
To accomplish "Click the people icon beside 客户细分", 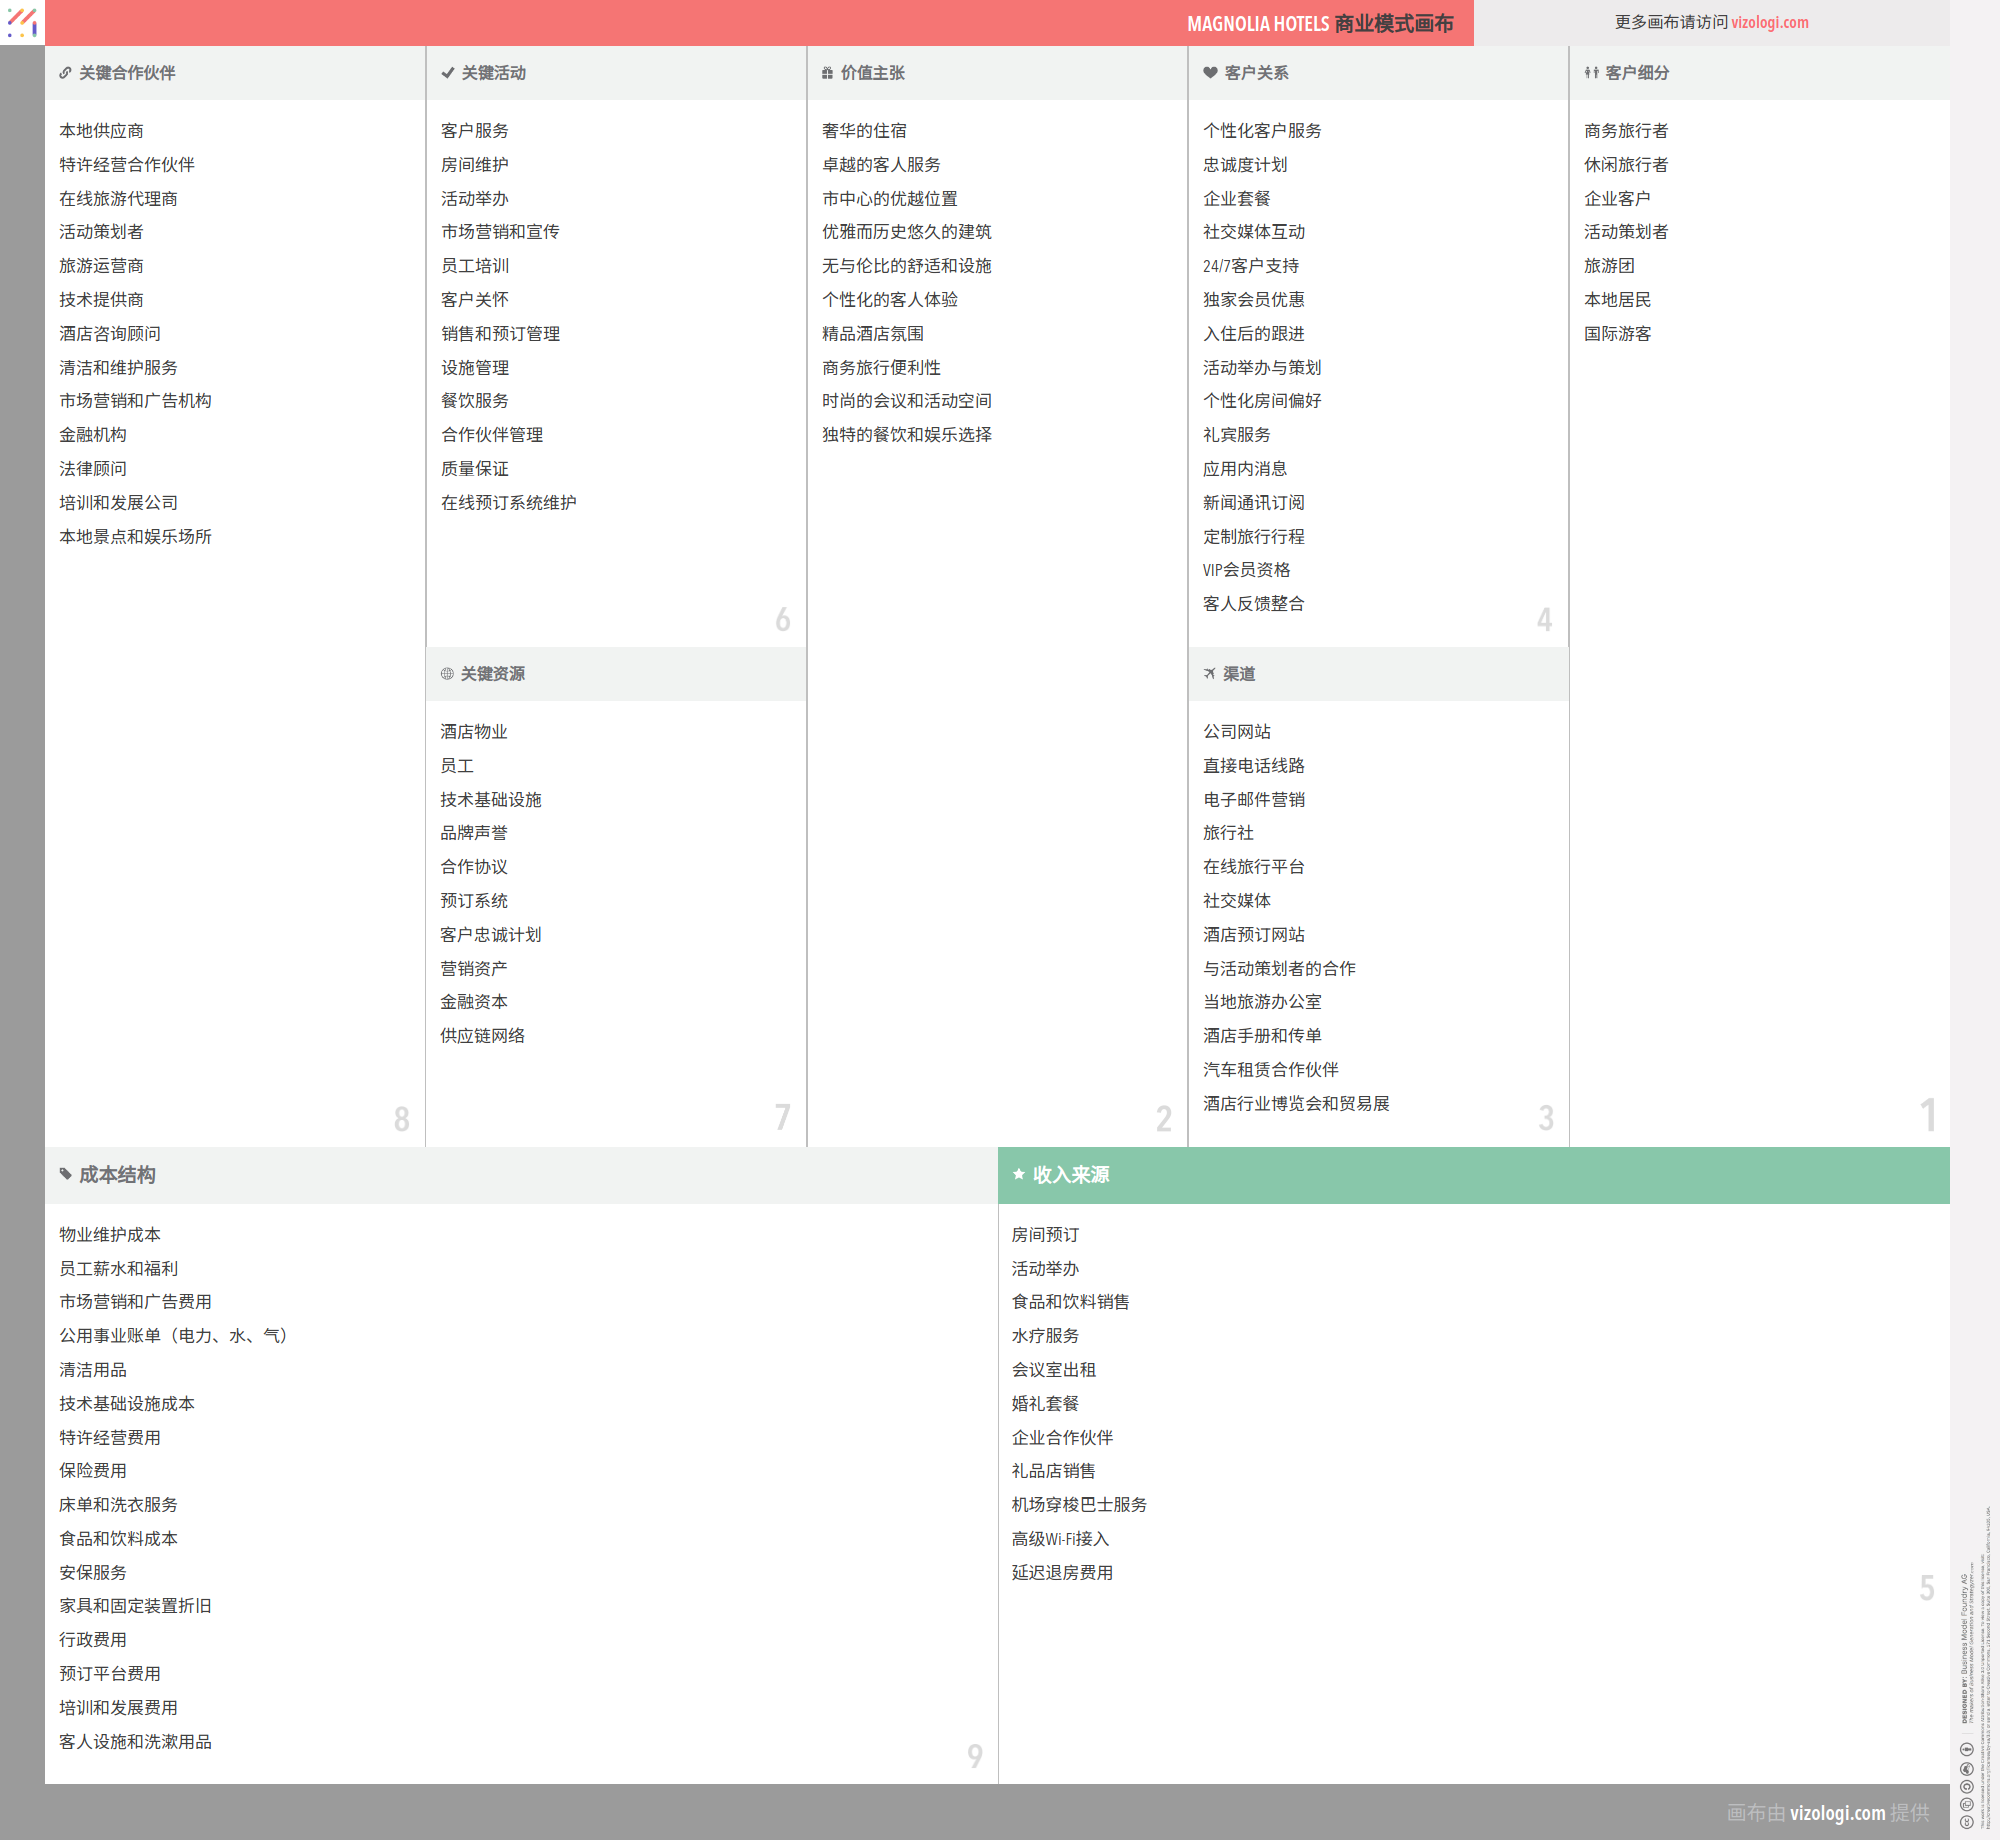I will (x=1591, y=73).
